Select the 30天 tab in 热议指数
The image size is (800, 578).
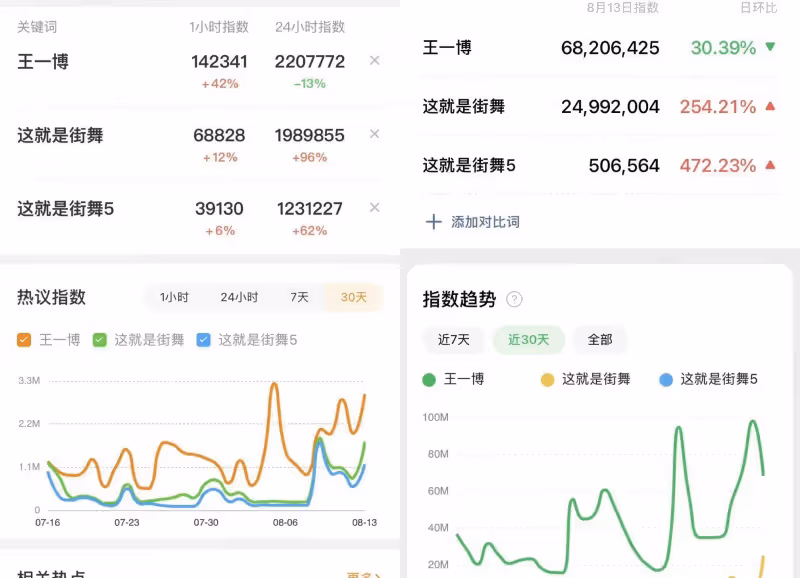pos(354,297)
